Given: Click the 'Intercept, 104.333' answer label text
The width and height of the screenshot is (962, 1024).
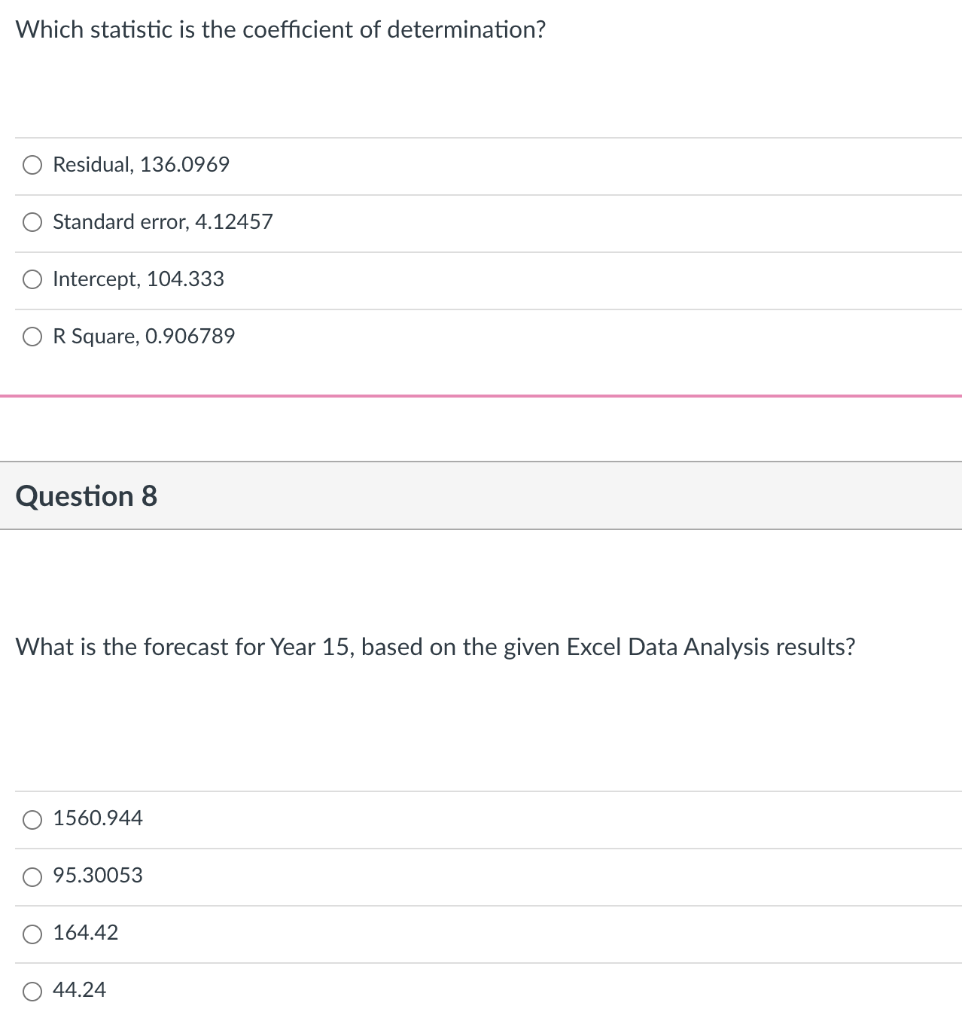Looking at the screenshot, I should (x=138, y=279).
